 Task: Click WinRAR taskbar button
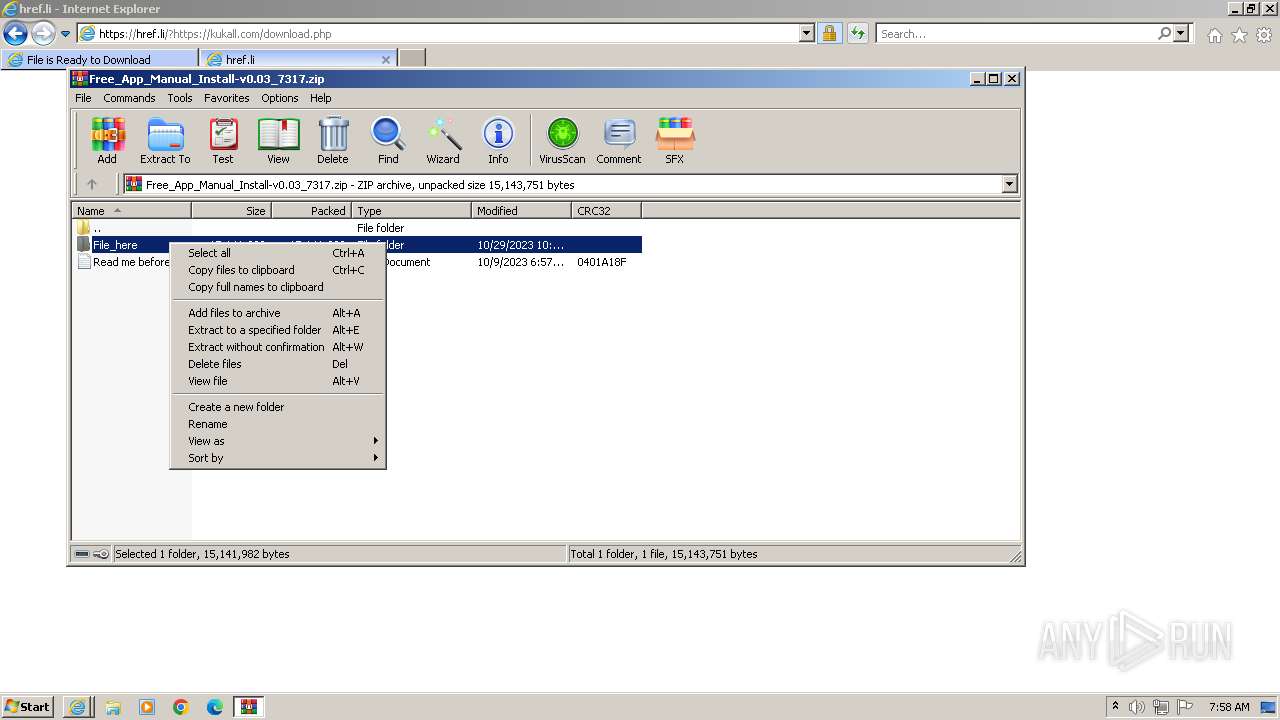[249, 707]
